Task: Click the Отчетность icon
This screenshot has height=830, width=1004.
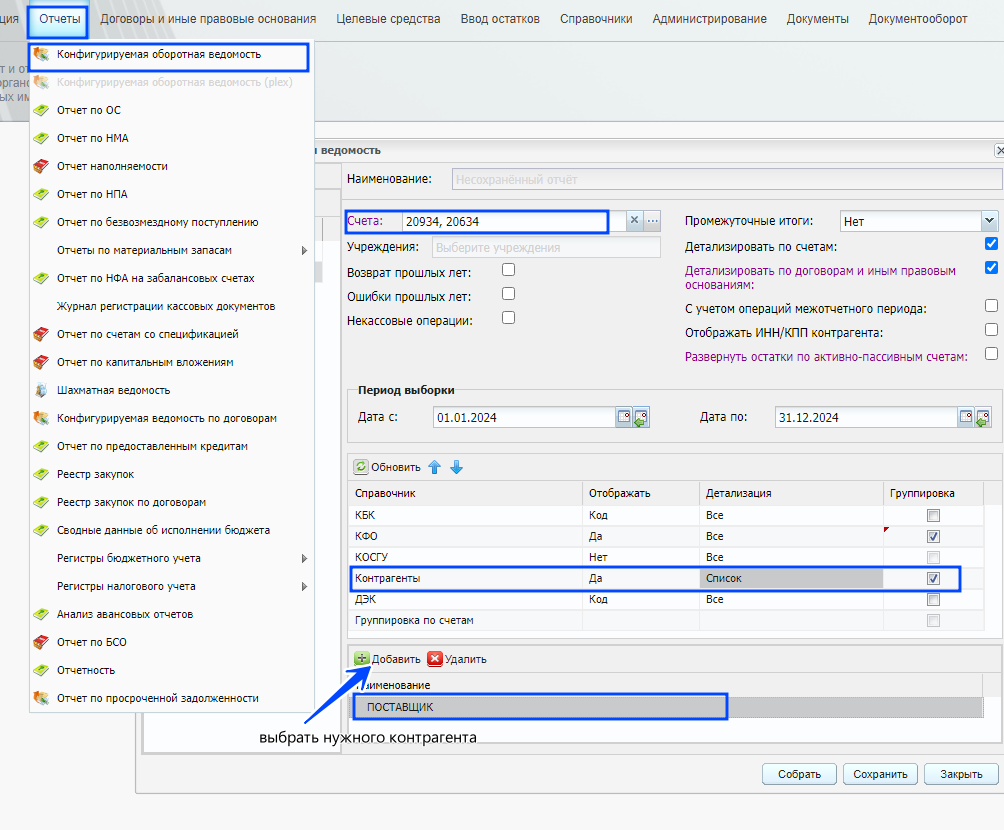Action: [41, 671]
